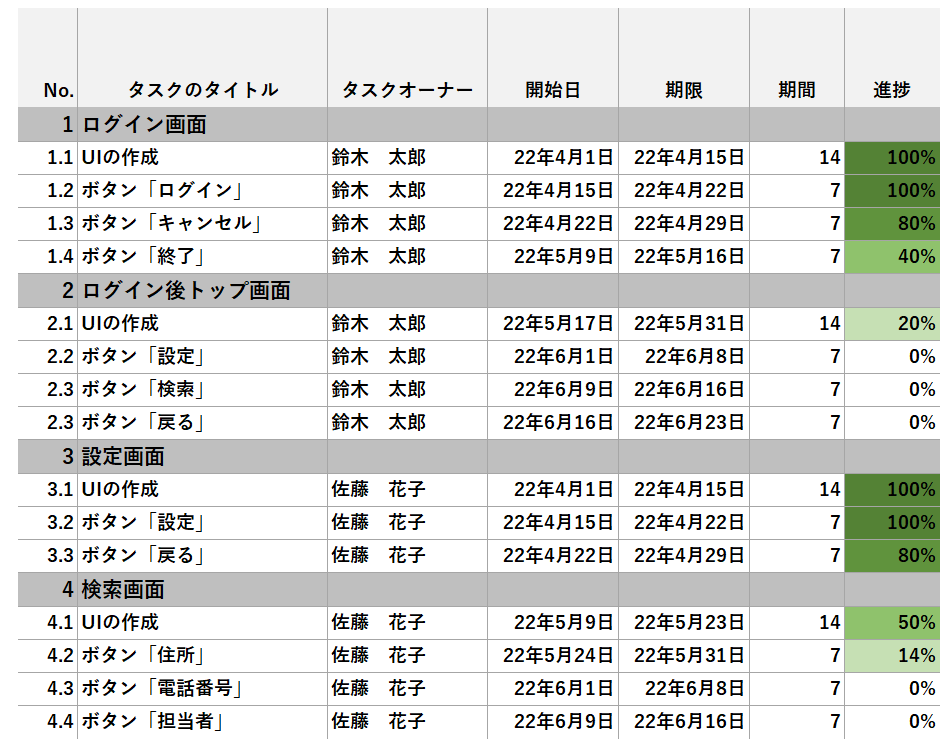Click the "設定画面" section heading cell
The width and height of the screenshot is (951, 748).
pyautogui.click(x=123, y=456)
